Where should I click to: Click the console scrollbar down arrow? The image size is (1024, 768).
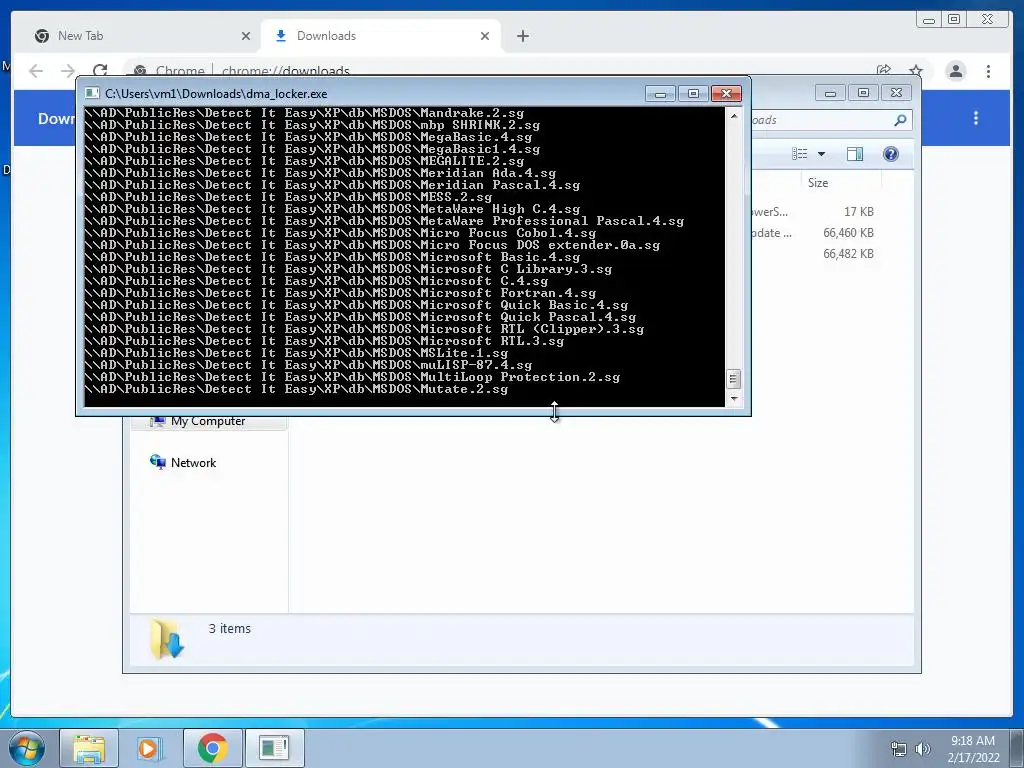click(x=733, y=398)
